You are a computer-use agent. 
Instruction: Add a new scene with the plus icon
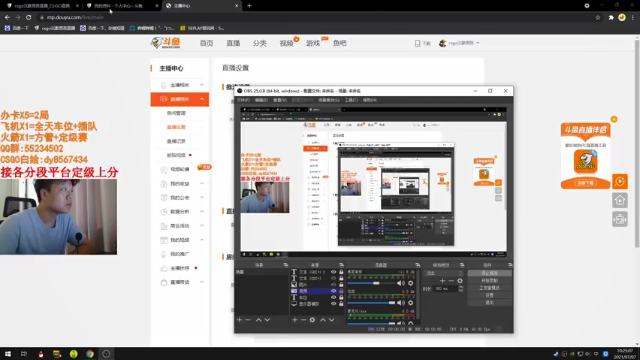pyautogui.click(x=240, y=320)
